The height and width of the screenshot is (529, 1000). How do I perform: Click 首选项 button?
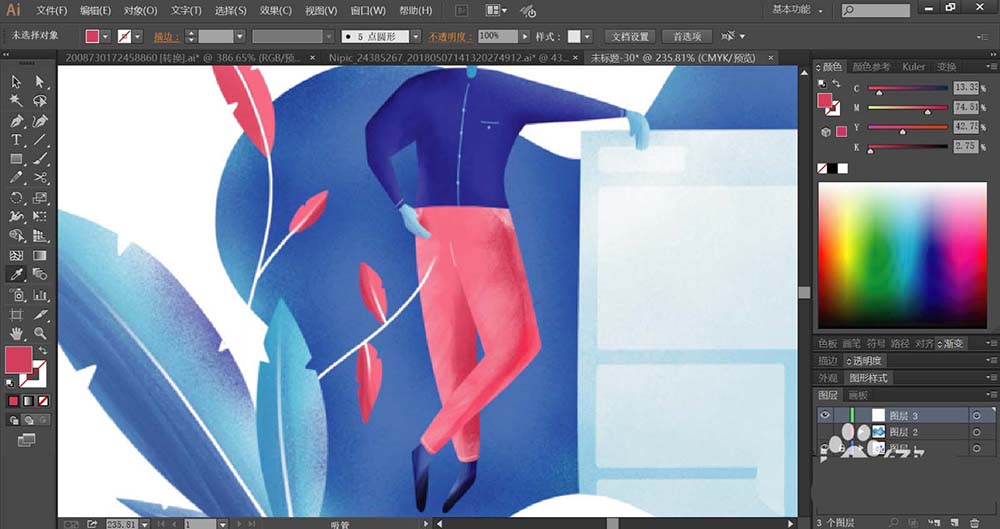(687, 36)
